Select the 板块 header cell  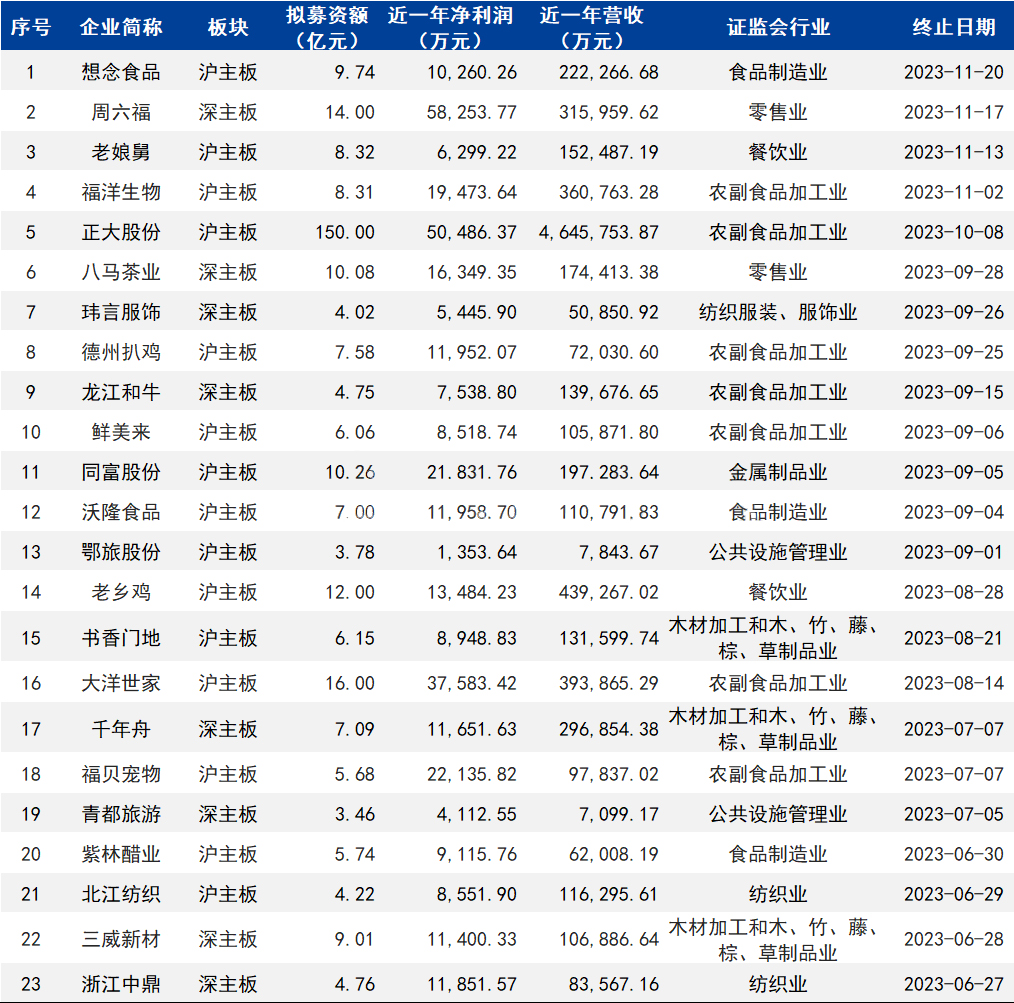(228, 27)
